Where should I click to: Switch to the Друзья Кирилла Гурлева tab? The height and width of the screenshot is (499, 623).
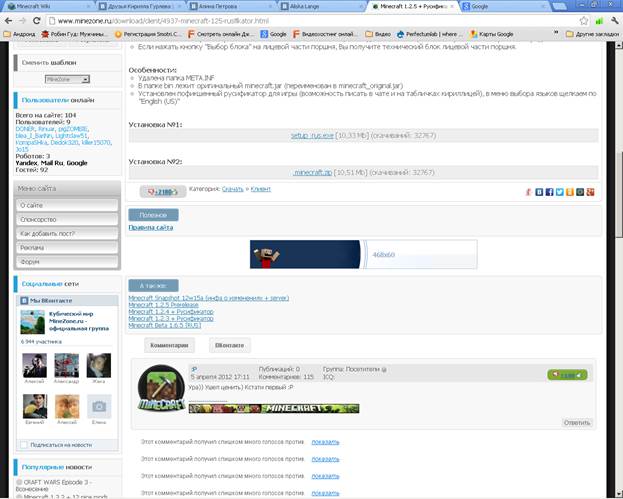pyautogui.click(x=140, y=6)
